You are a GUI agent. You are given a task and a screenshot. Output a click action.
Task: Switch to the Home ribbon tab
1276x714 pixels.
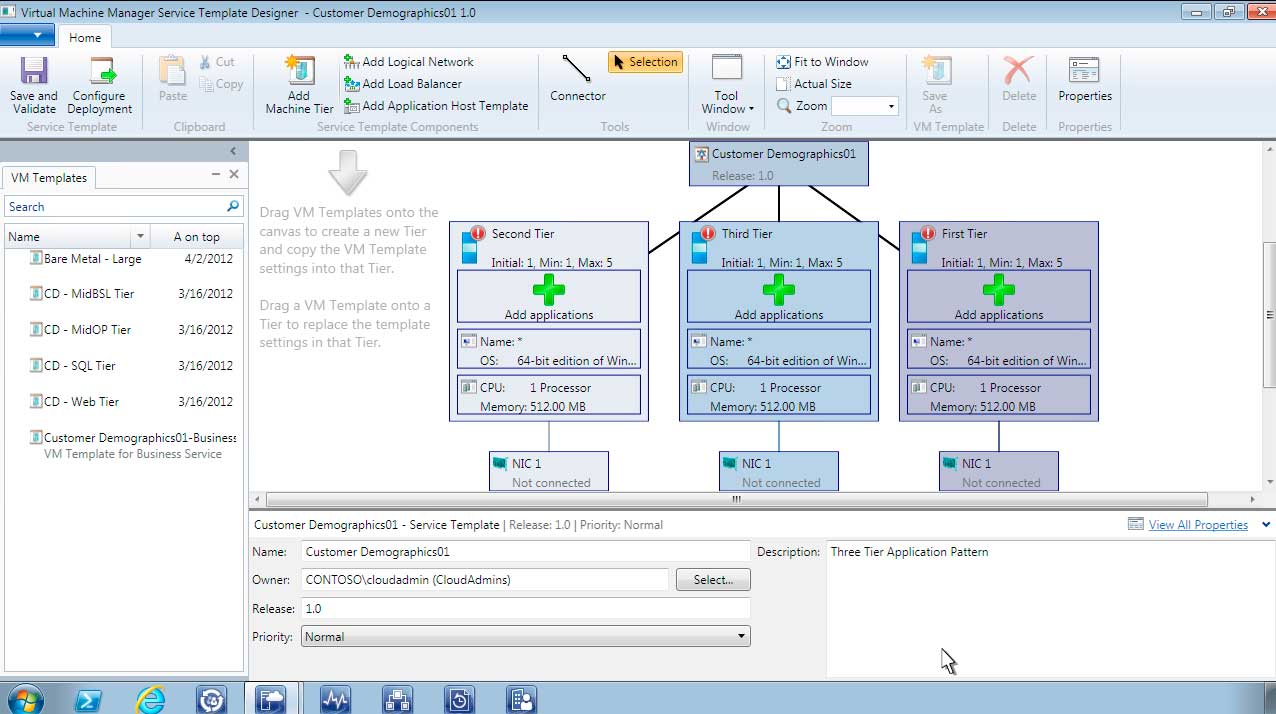85,37
